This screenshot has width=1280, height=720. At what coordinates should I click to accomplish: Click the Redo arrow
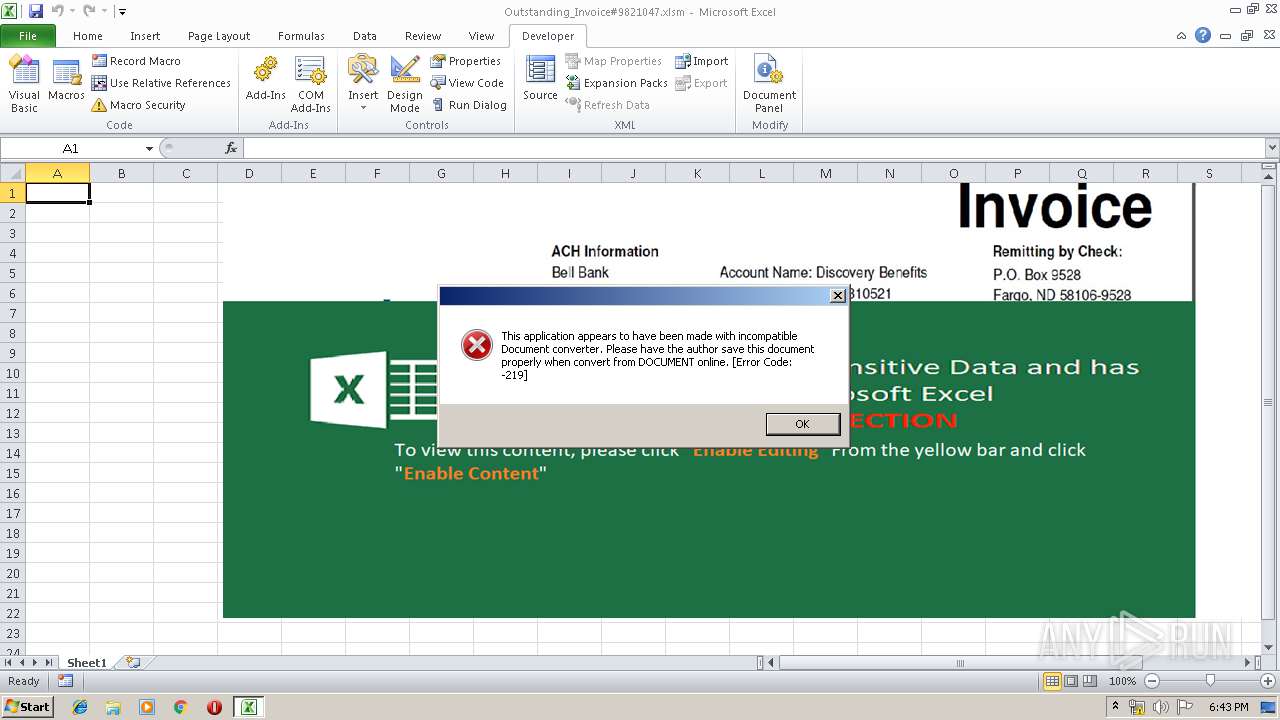coord(89,11)
